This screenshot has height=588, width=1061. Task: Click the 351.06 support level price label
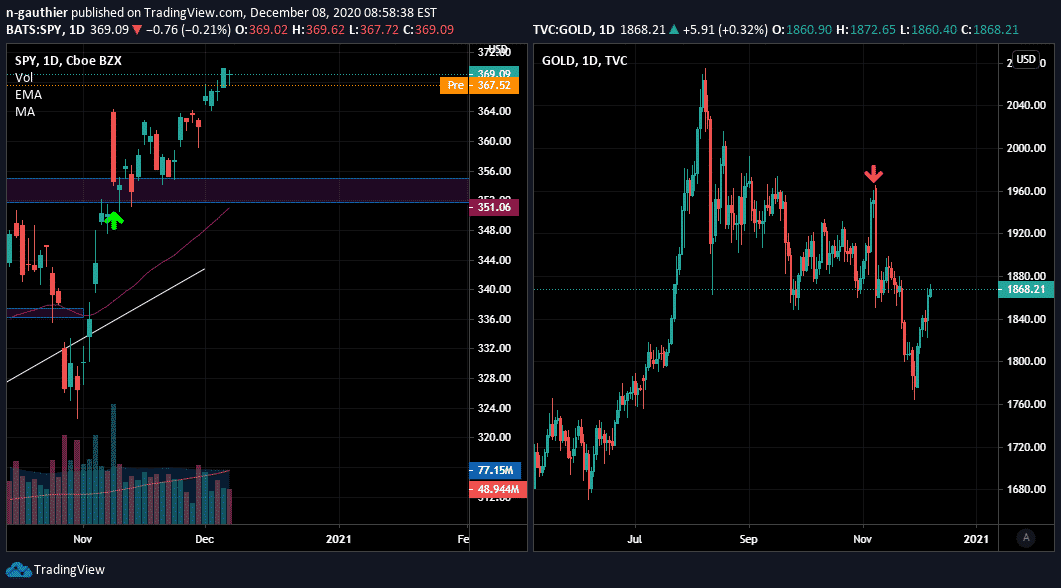click(494, 207)
